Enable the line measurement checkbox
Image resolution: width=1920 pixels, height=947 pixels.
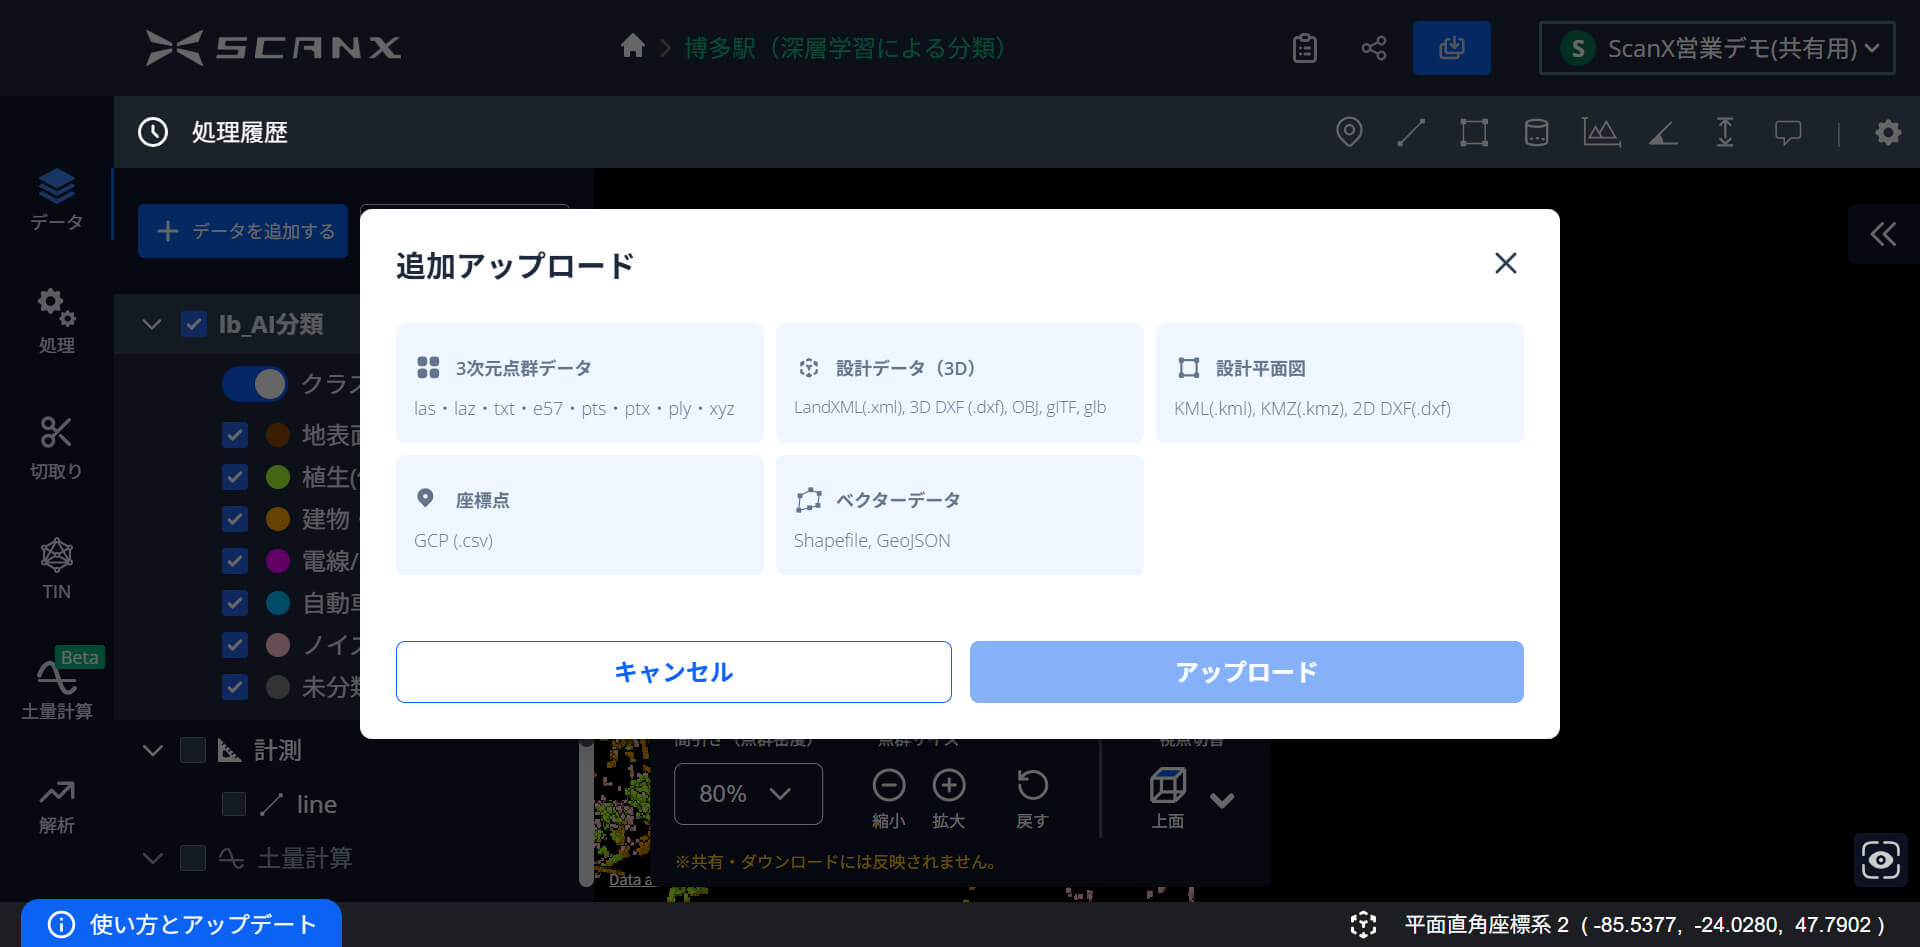(x=234, y=804)
